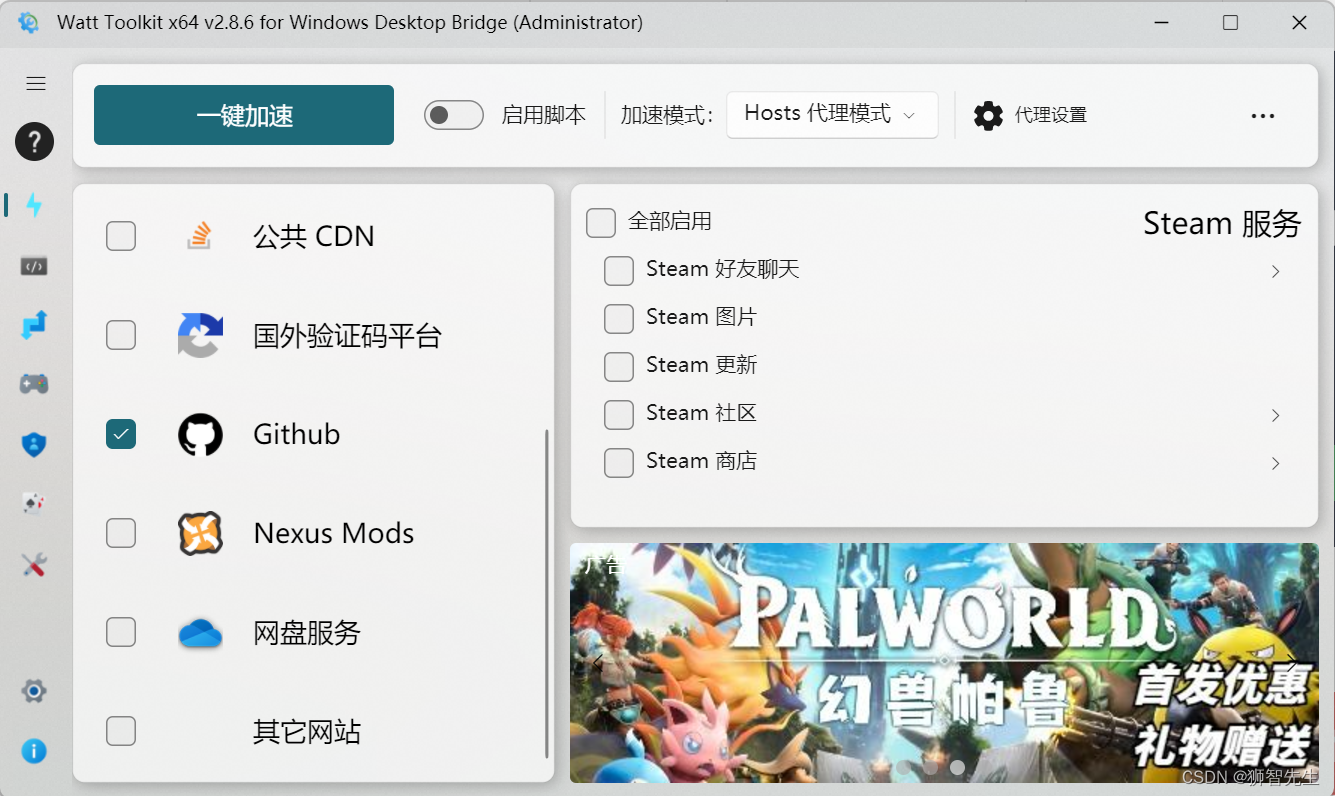The width and height of the screenshot is (1335, 796).
Task: Click the 网盘服务 label
Action: pos(307,633)
